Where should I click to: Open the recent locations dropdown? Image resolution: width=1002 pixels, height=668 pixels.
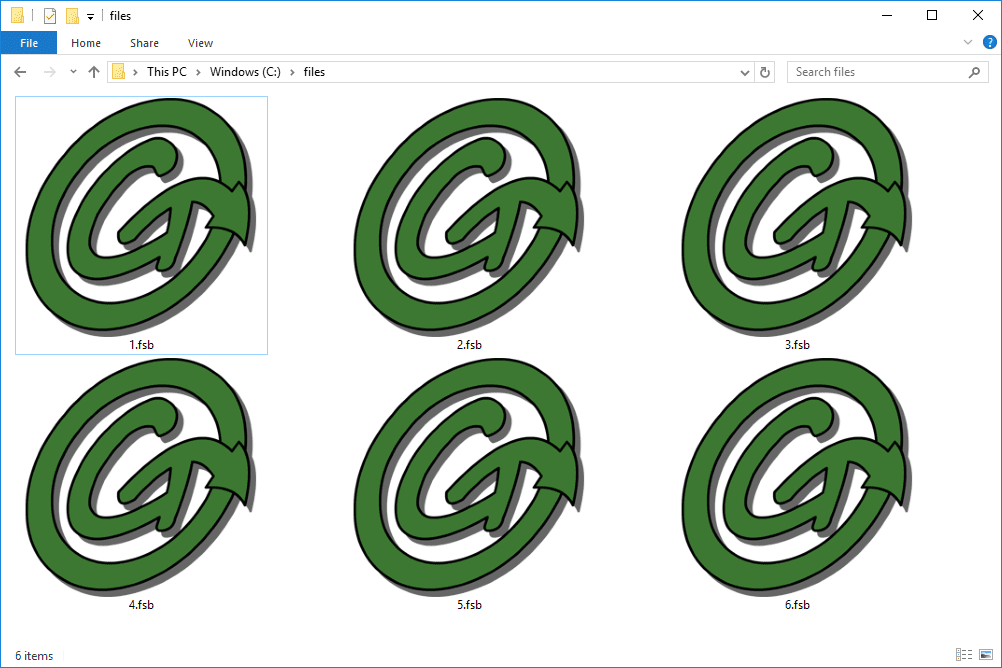point(73,72)
